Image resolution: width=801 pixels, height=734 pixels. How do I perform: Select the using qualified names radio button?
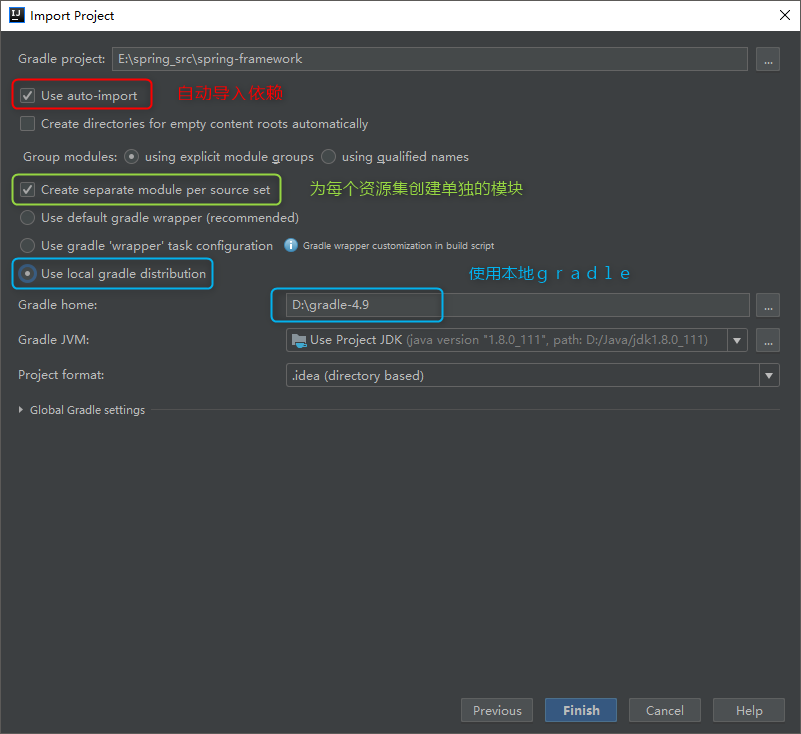pos(329,156)
